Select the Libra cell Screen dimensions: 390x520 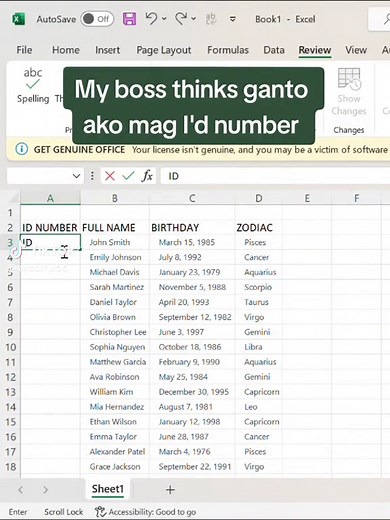(259, 347)
